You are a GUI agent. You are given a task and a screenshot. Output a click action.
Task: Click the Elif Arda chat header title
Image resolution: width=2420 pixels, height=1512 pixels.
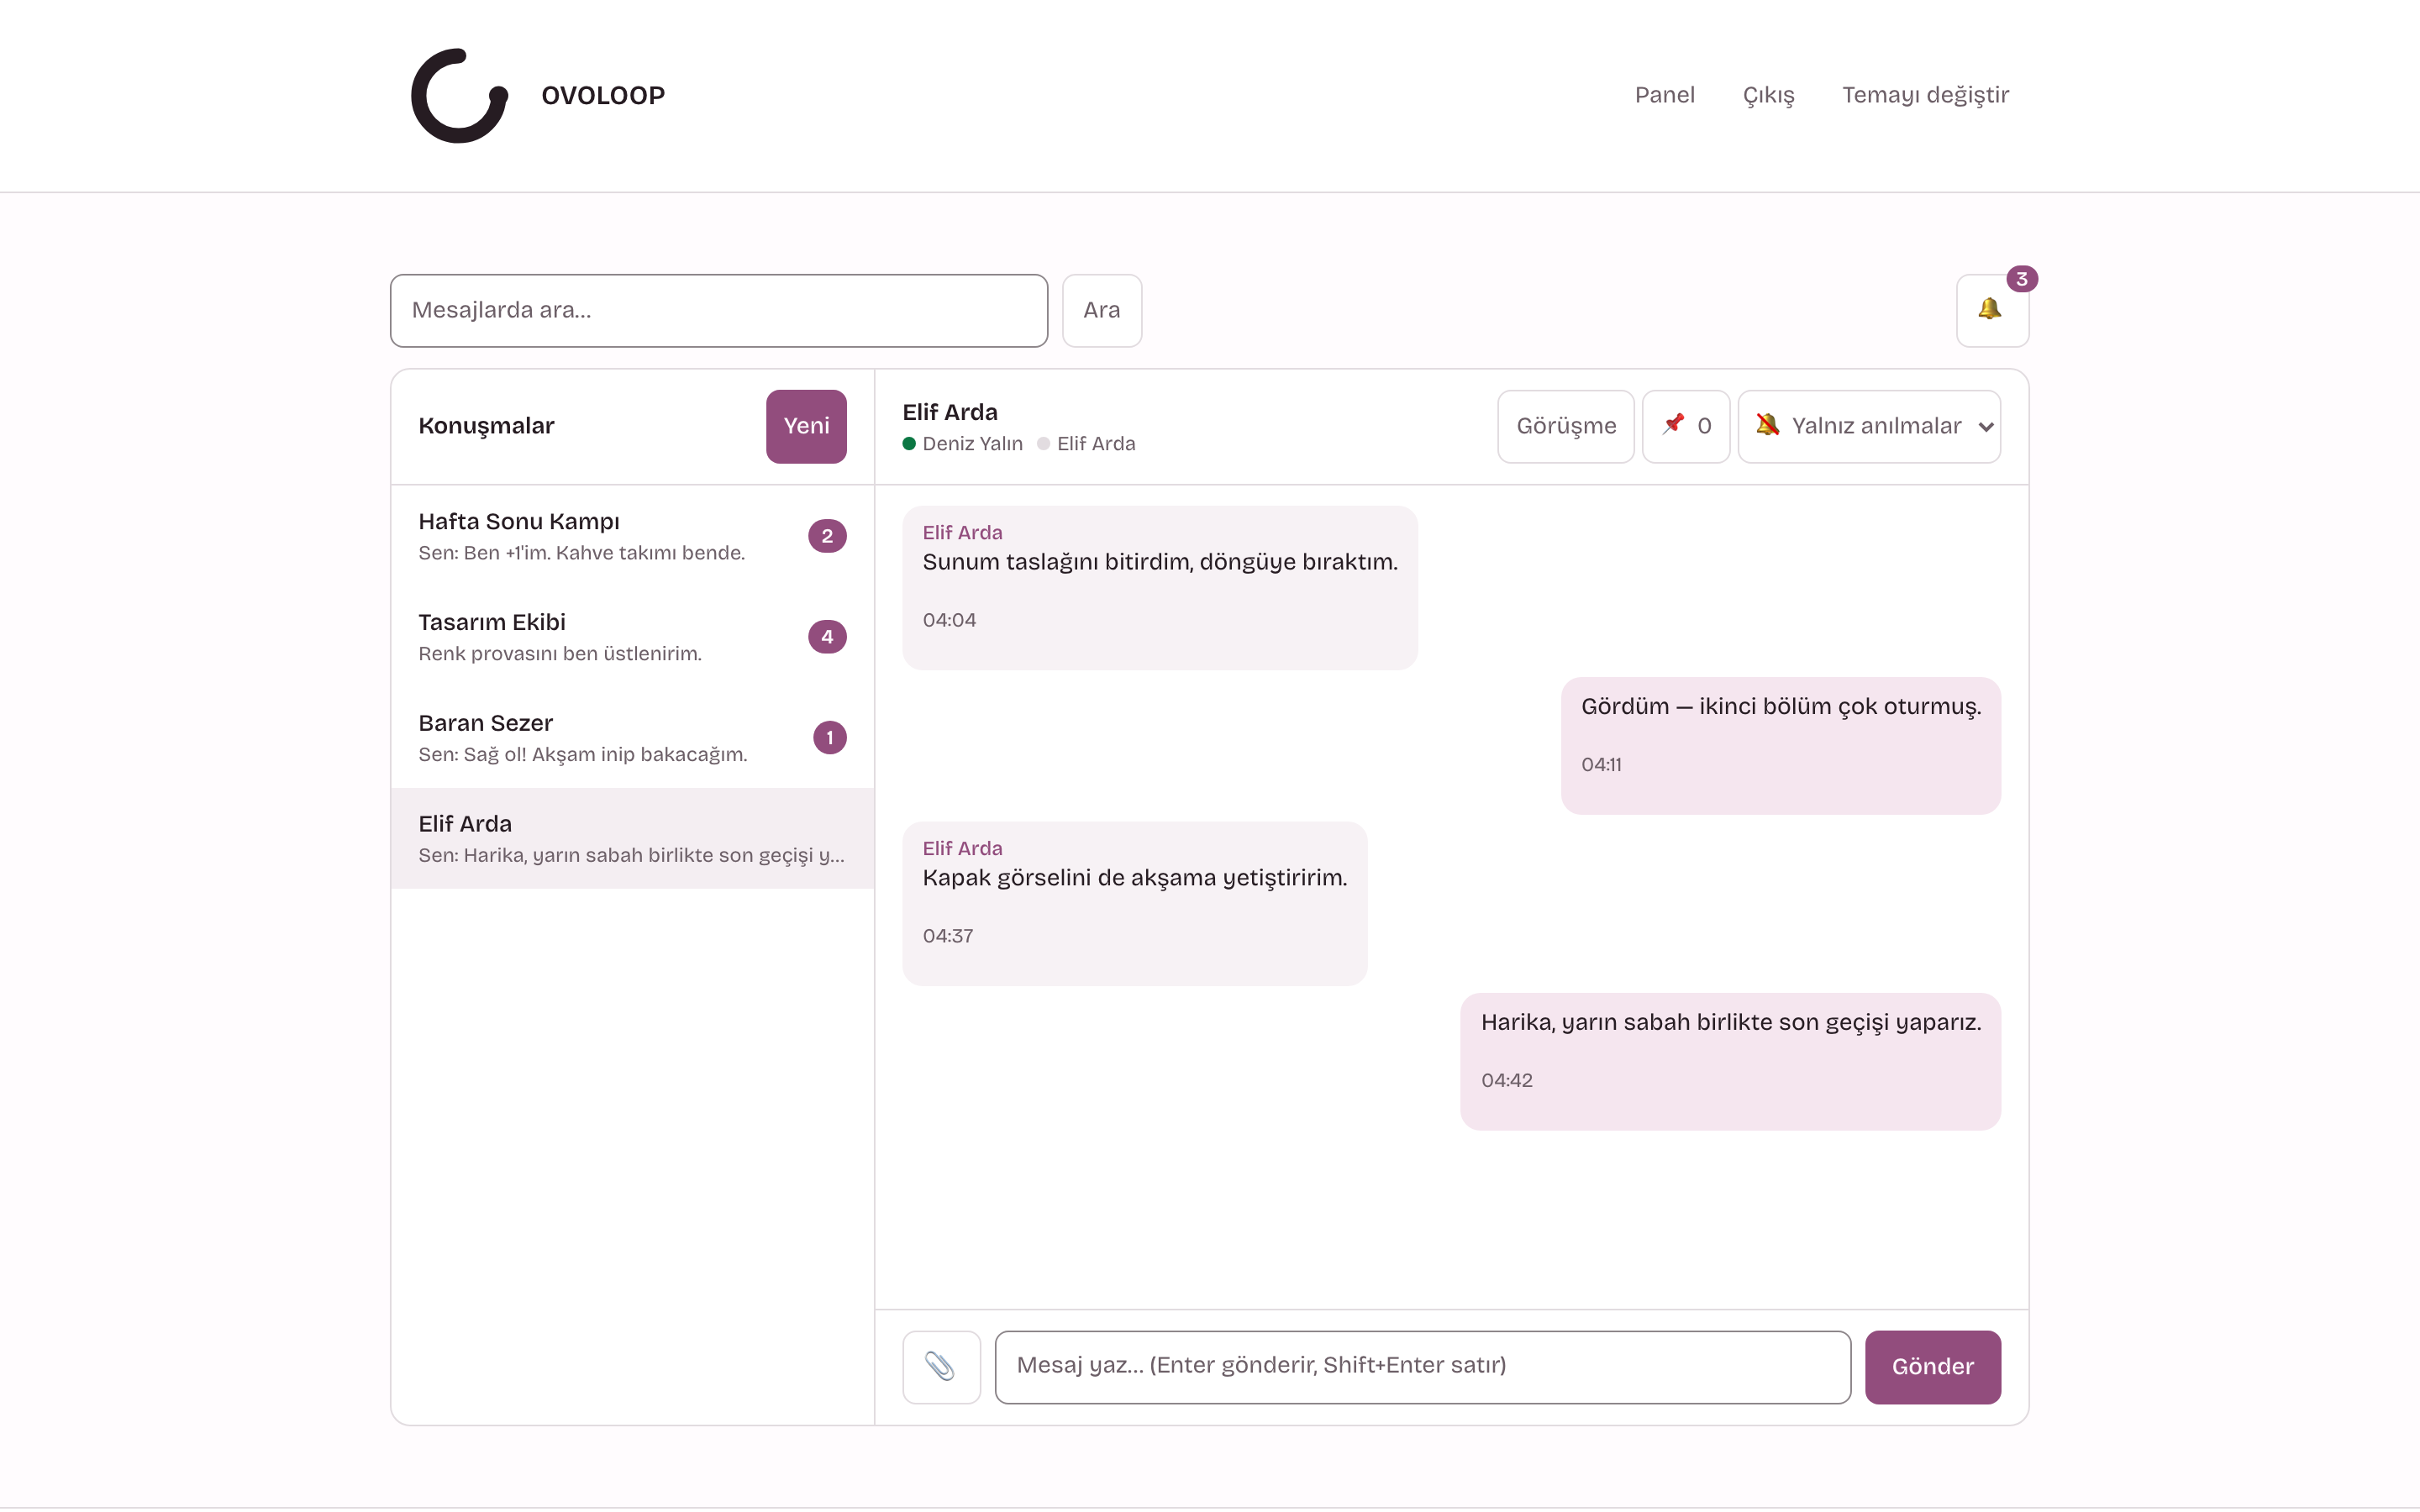949,412
